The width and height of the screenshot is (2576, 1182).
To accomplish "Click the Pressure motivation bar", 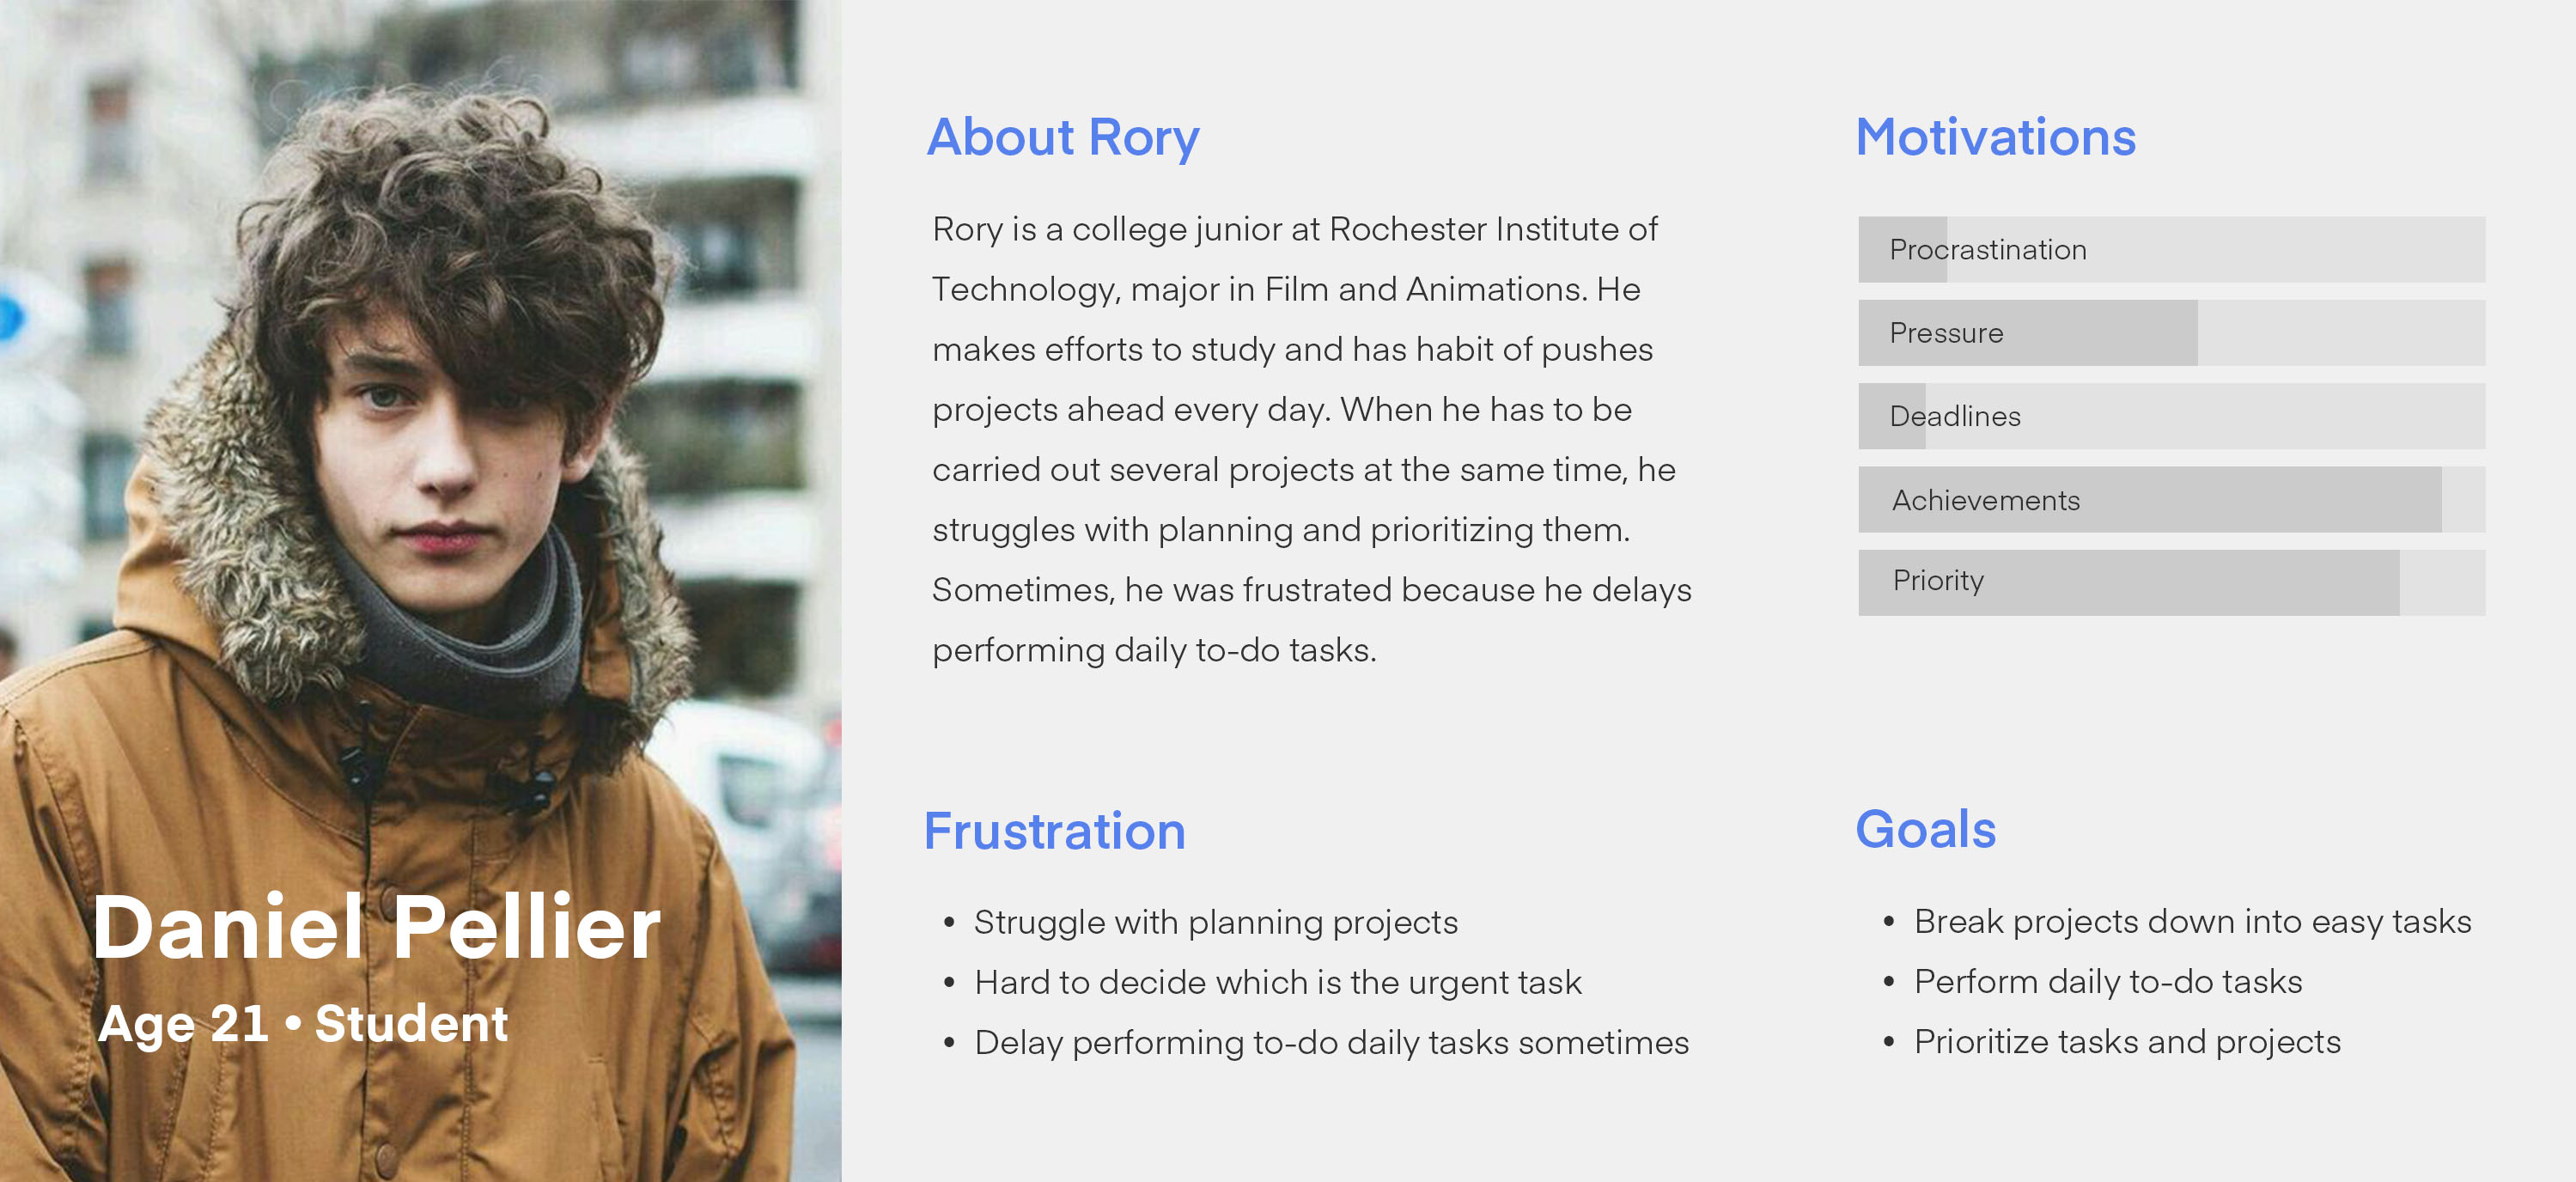I will [2171, 333].
